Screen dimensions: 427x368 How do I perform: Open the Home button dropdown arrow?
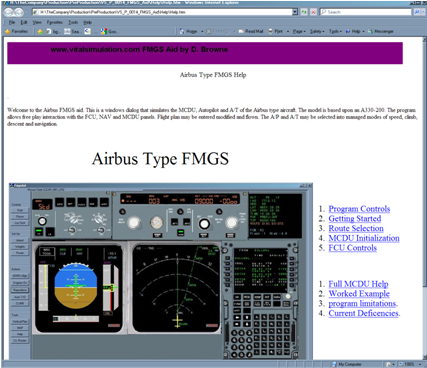pyautogui.click(x=202, y=31)
